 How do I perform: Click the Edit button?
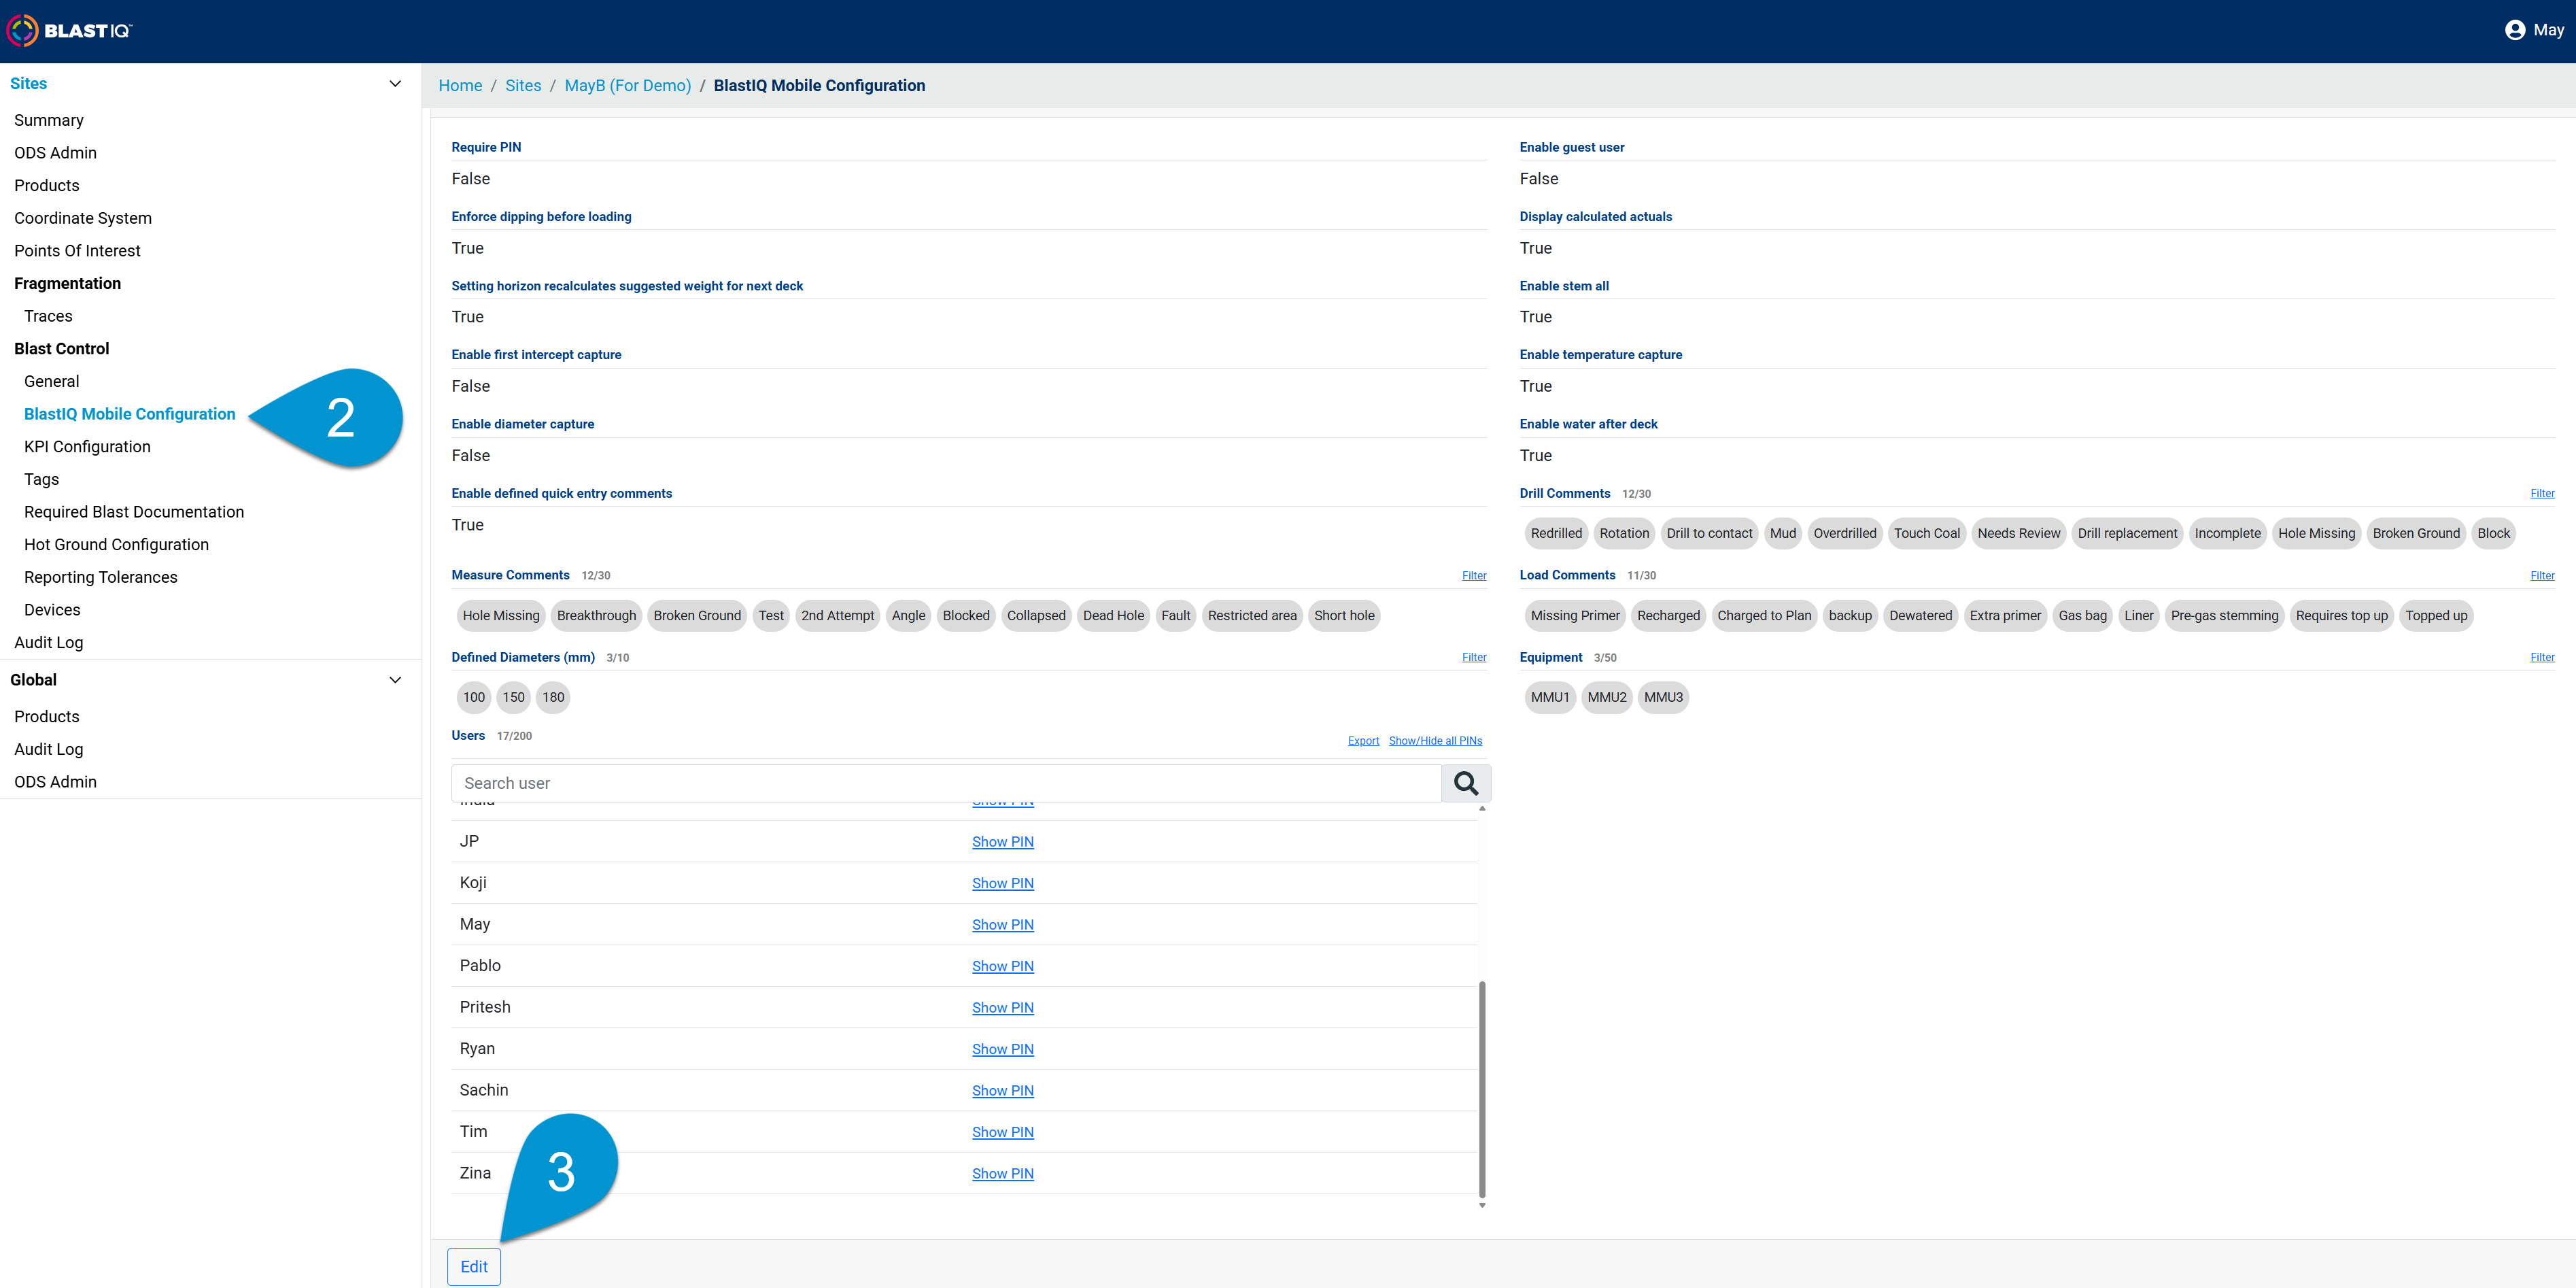click(474, 1267)
